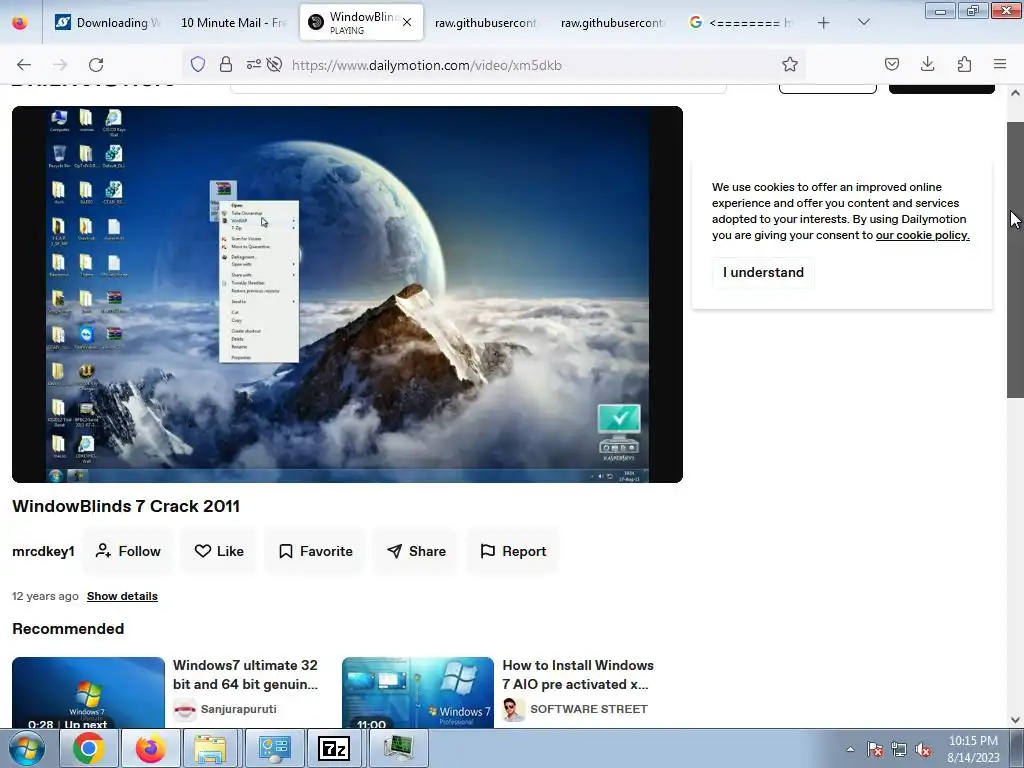Open the SOFTWARE STREET channel link
This screenshot has height=768, width=1024.
(x=588, y=709)
